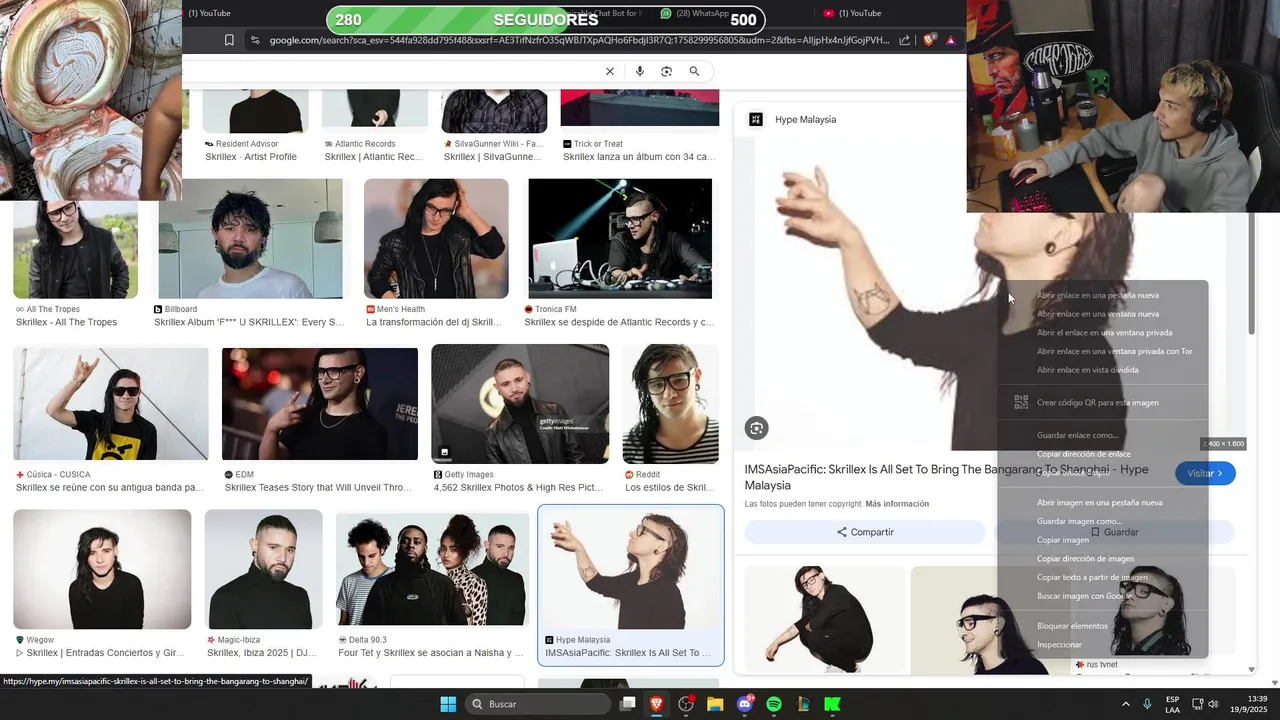Open volume control in the system tray
This screenshot has height=720, width=1280.
pos(1213,704)
